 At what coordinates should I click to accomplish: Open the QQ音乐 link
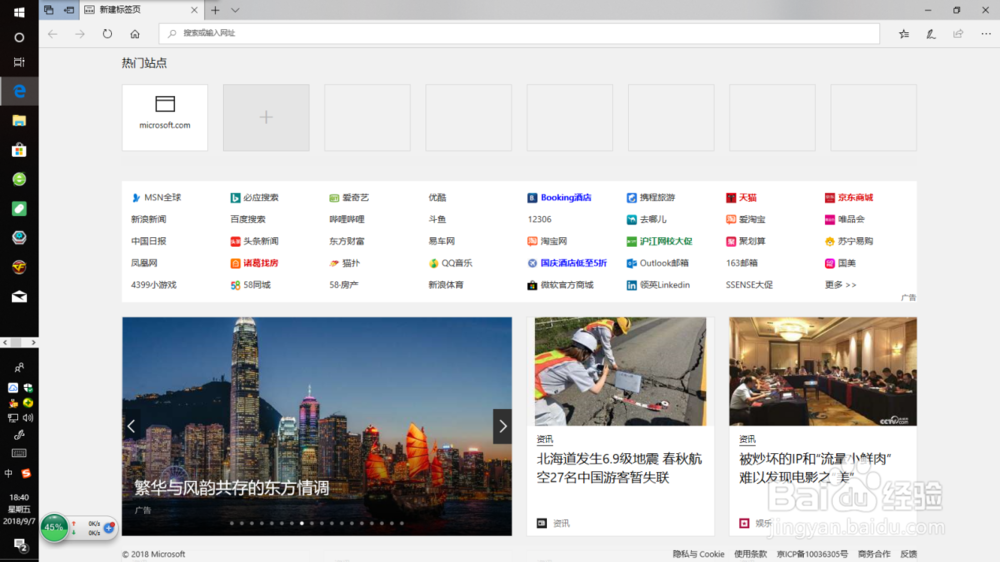point(450,263)
